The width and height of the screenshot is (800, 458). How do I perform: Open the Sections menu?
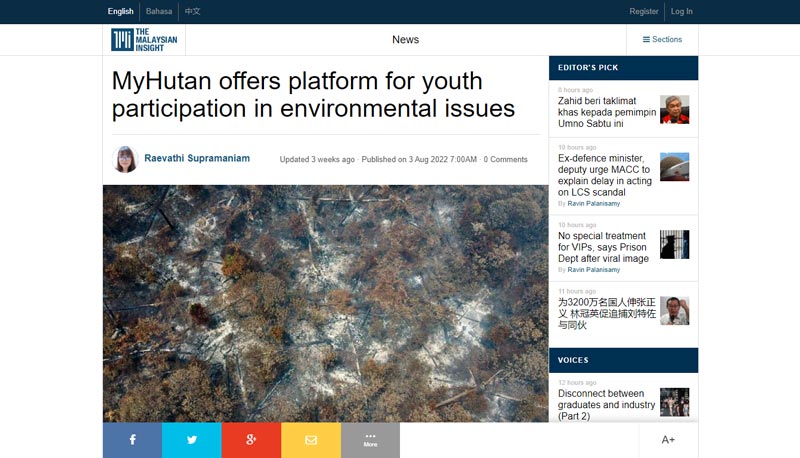[662, 39]
